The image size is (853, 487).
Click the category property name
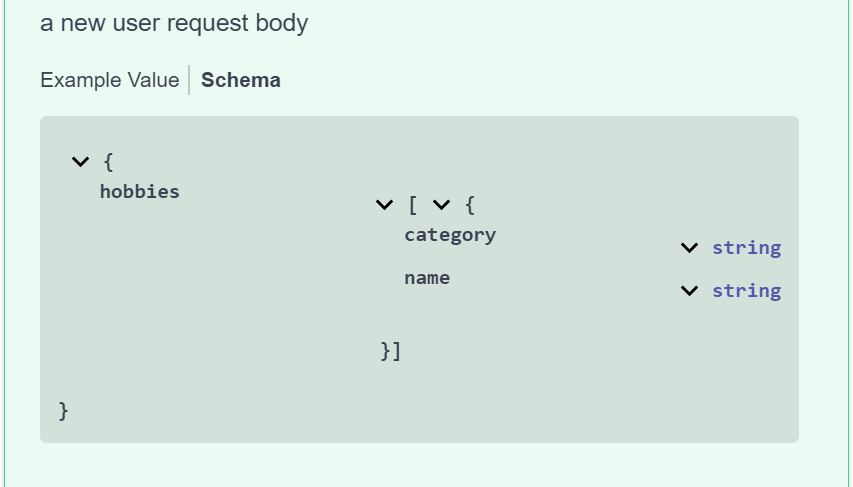450,235
